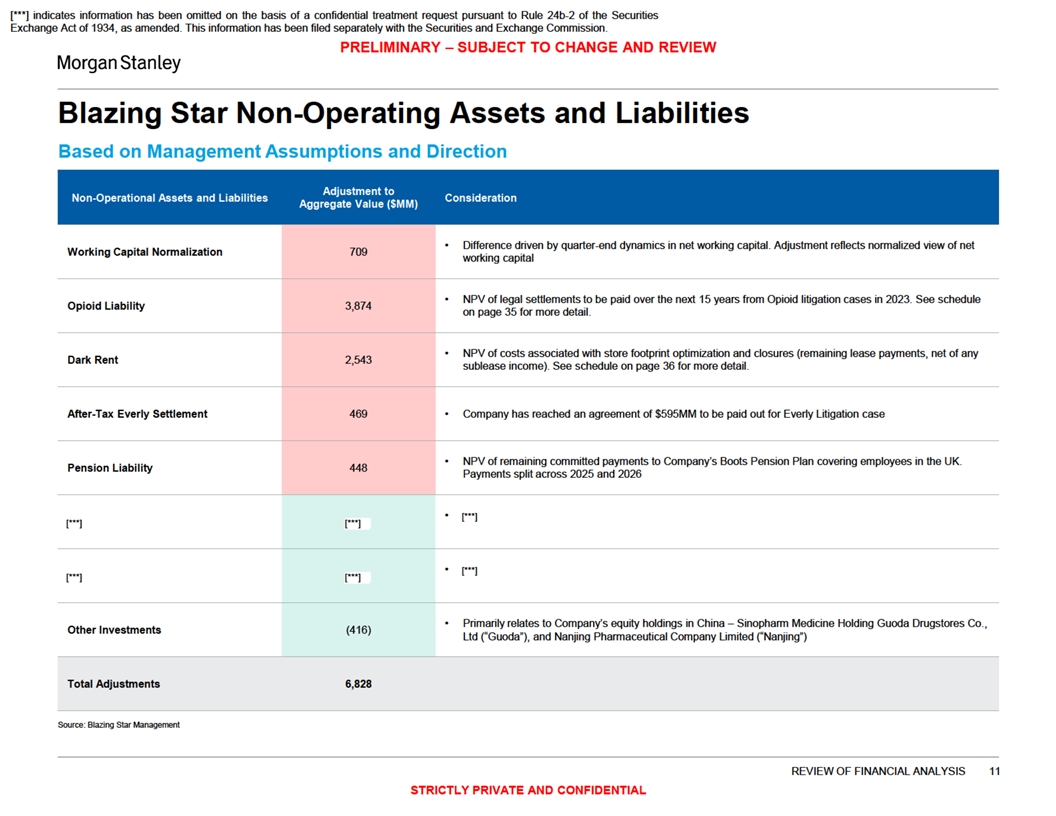The height and width of the screenshot is (816, 1056).
Task: Select the 'Working Capital Normalization' row label
Action: click(x=144, y=252)
